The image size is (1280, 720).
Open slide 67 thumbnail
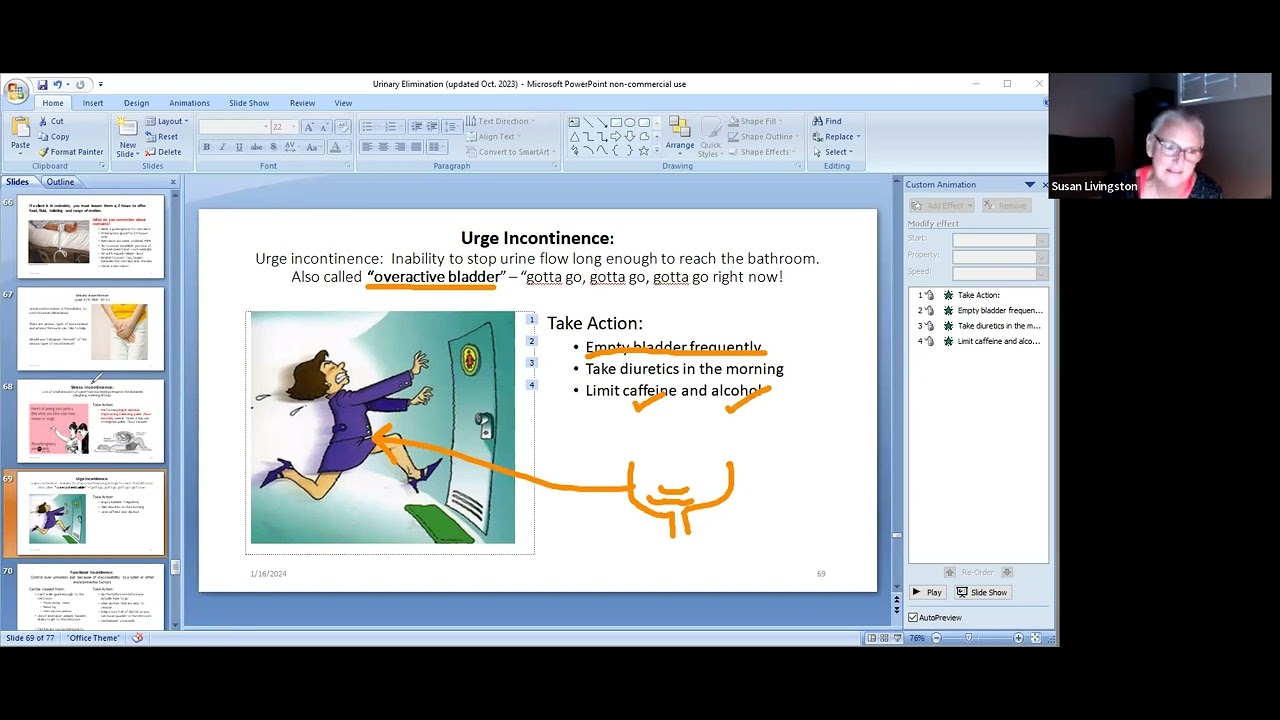(x=91, y=330)
